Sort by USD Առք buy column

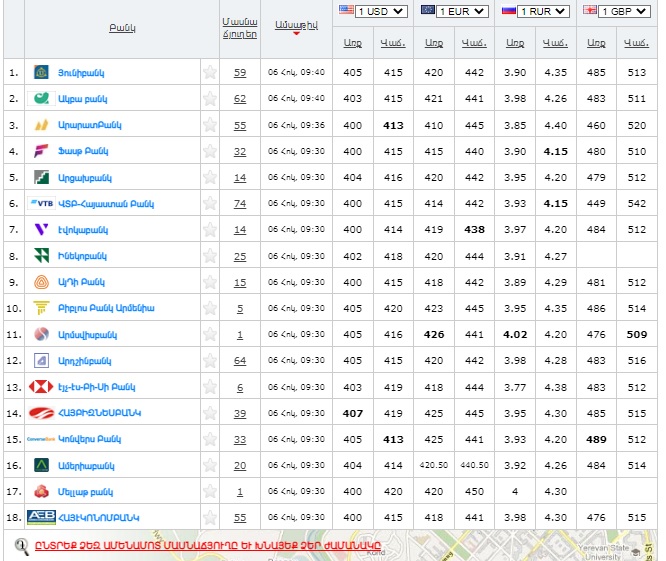(x=352, y=43)
